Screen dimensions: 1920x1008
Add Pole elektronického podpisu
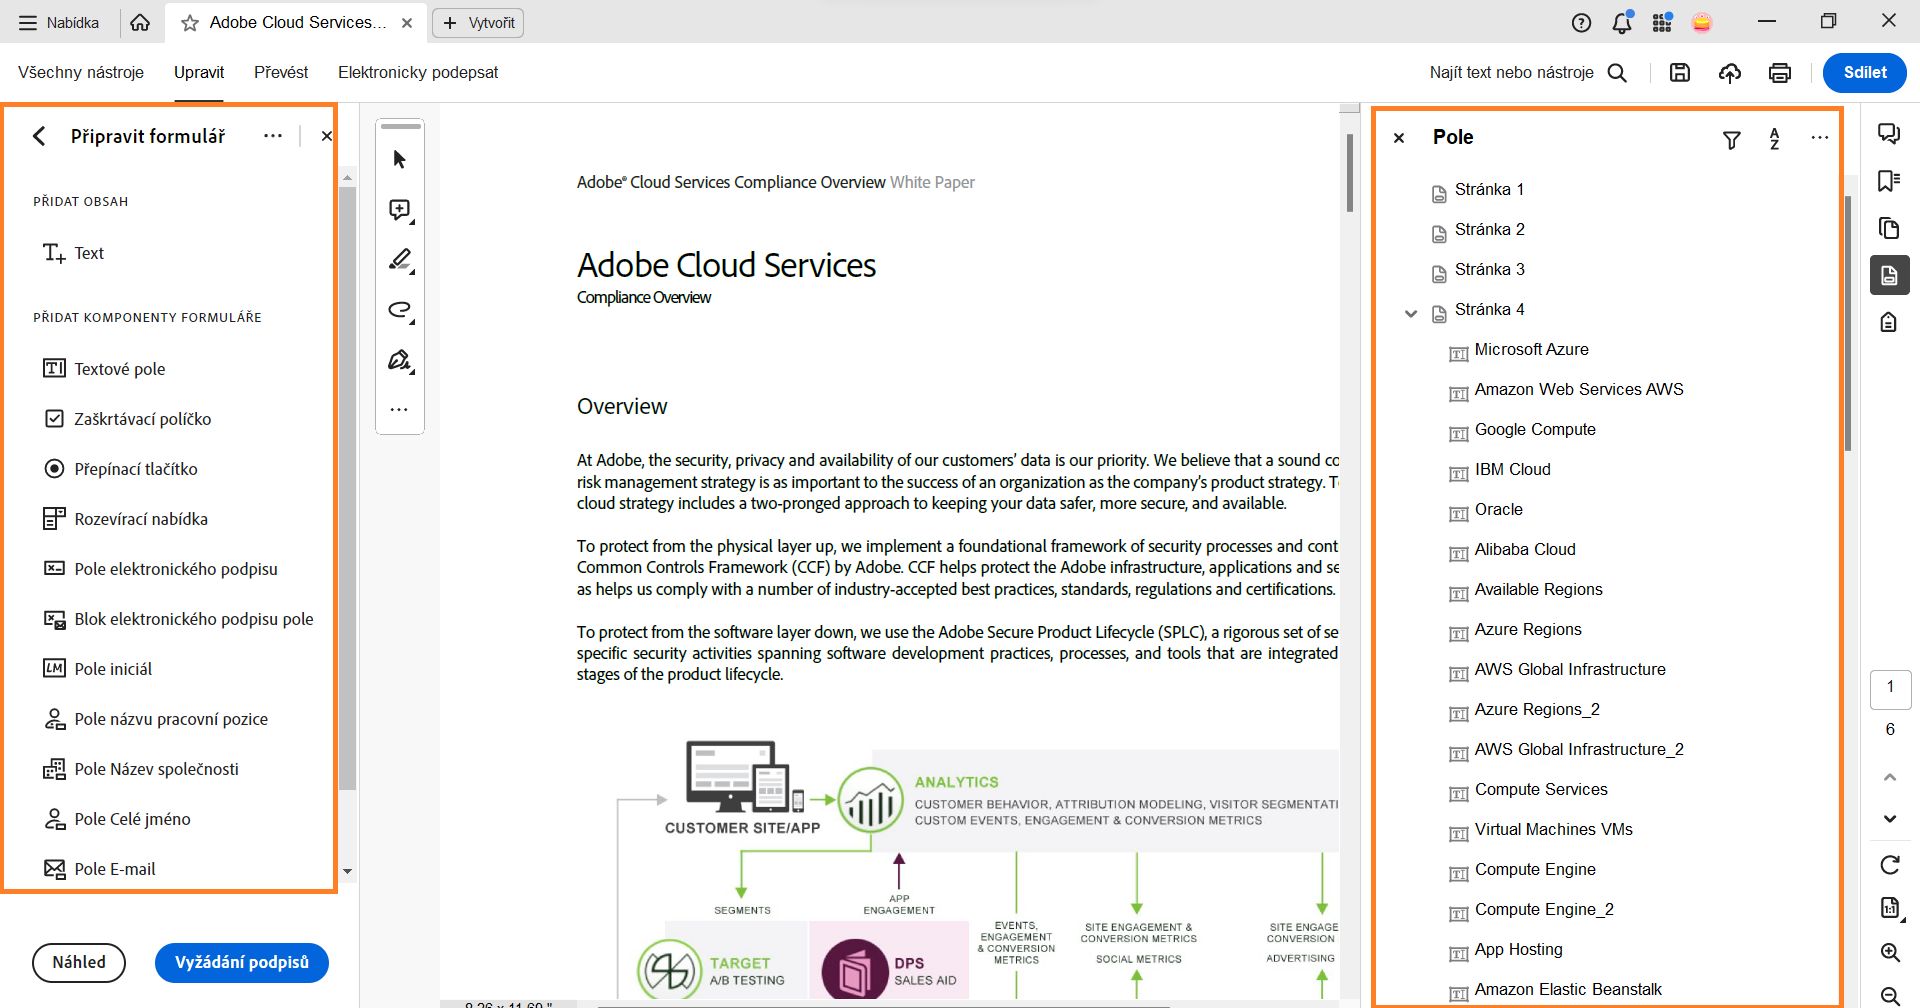(160, 569)
